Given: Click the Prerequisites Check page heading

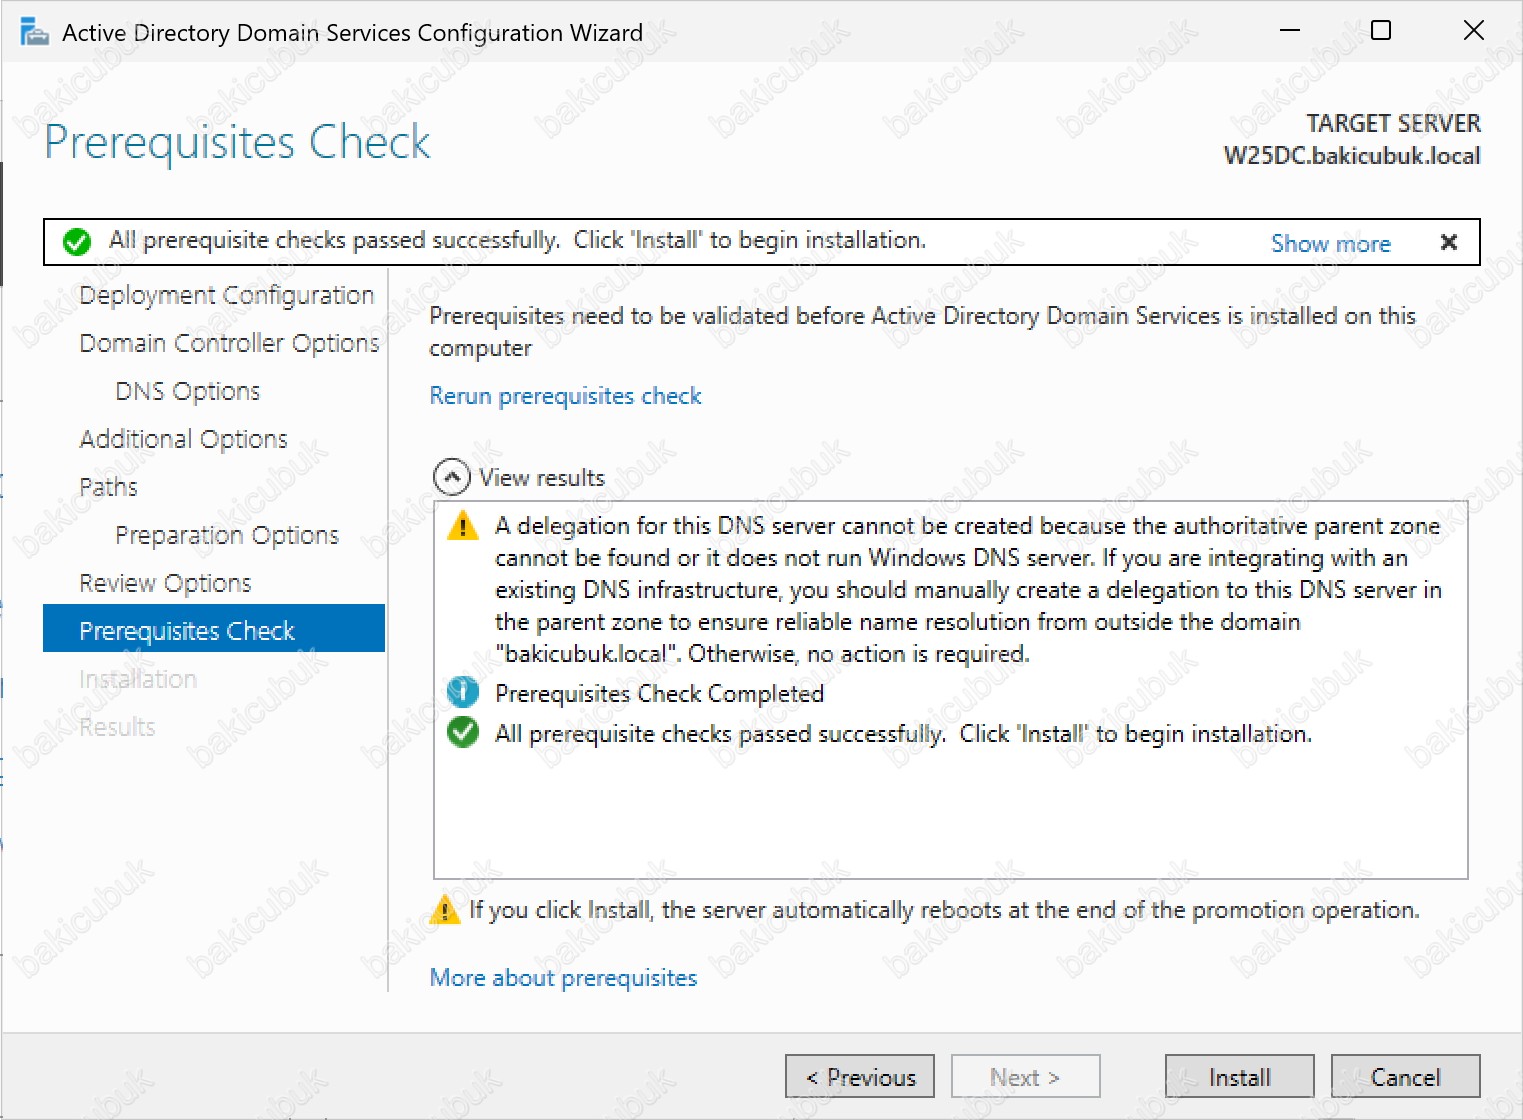Looking at the screenshot, I should (x=237, y=142).
